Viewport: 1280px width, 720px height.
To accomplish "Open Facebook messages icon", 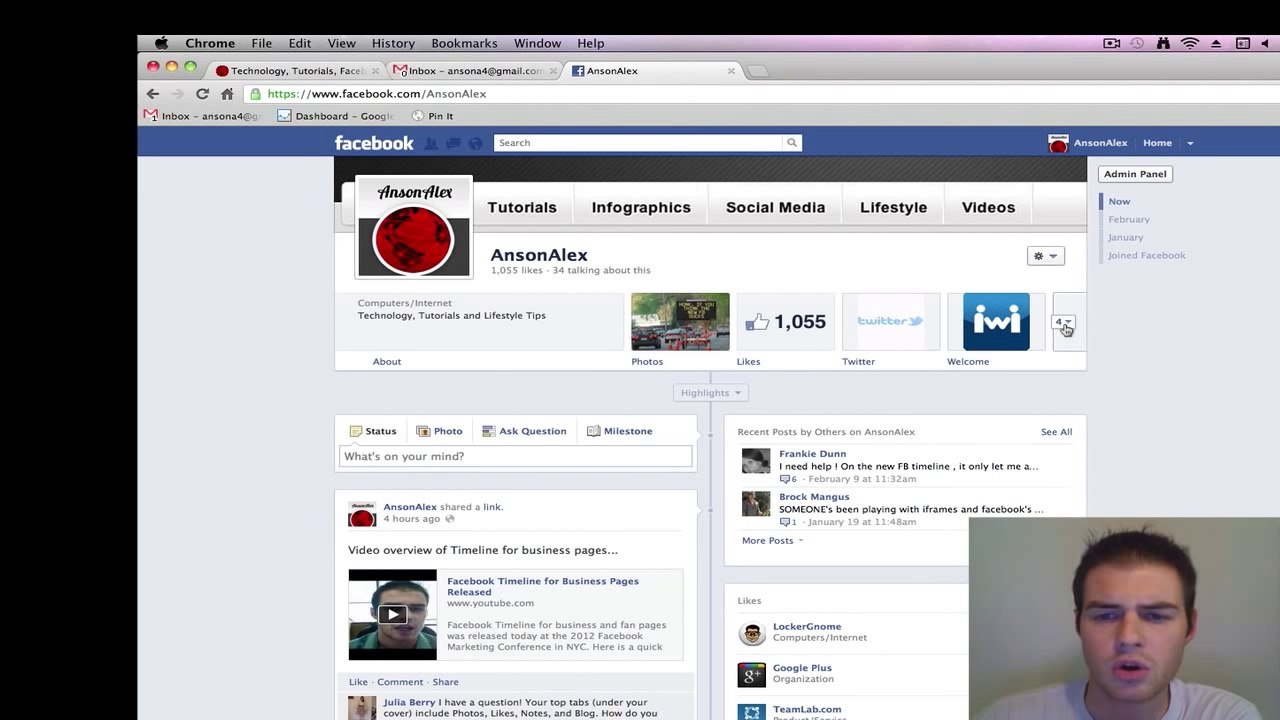I will pyautogui.click(x=453, y=143).
